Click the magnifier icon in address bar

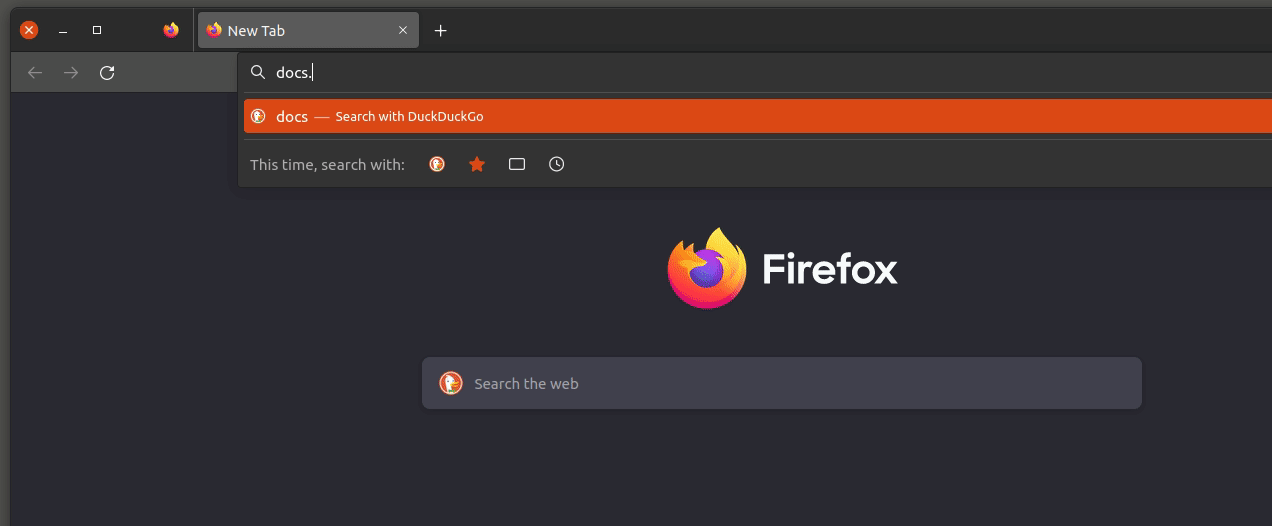click(x=257, y=72)
